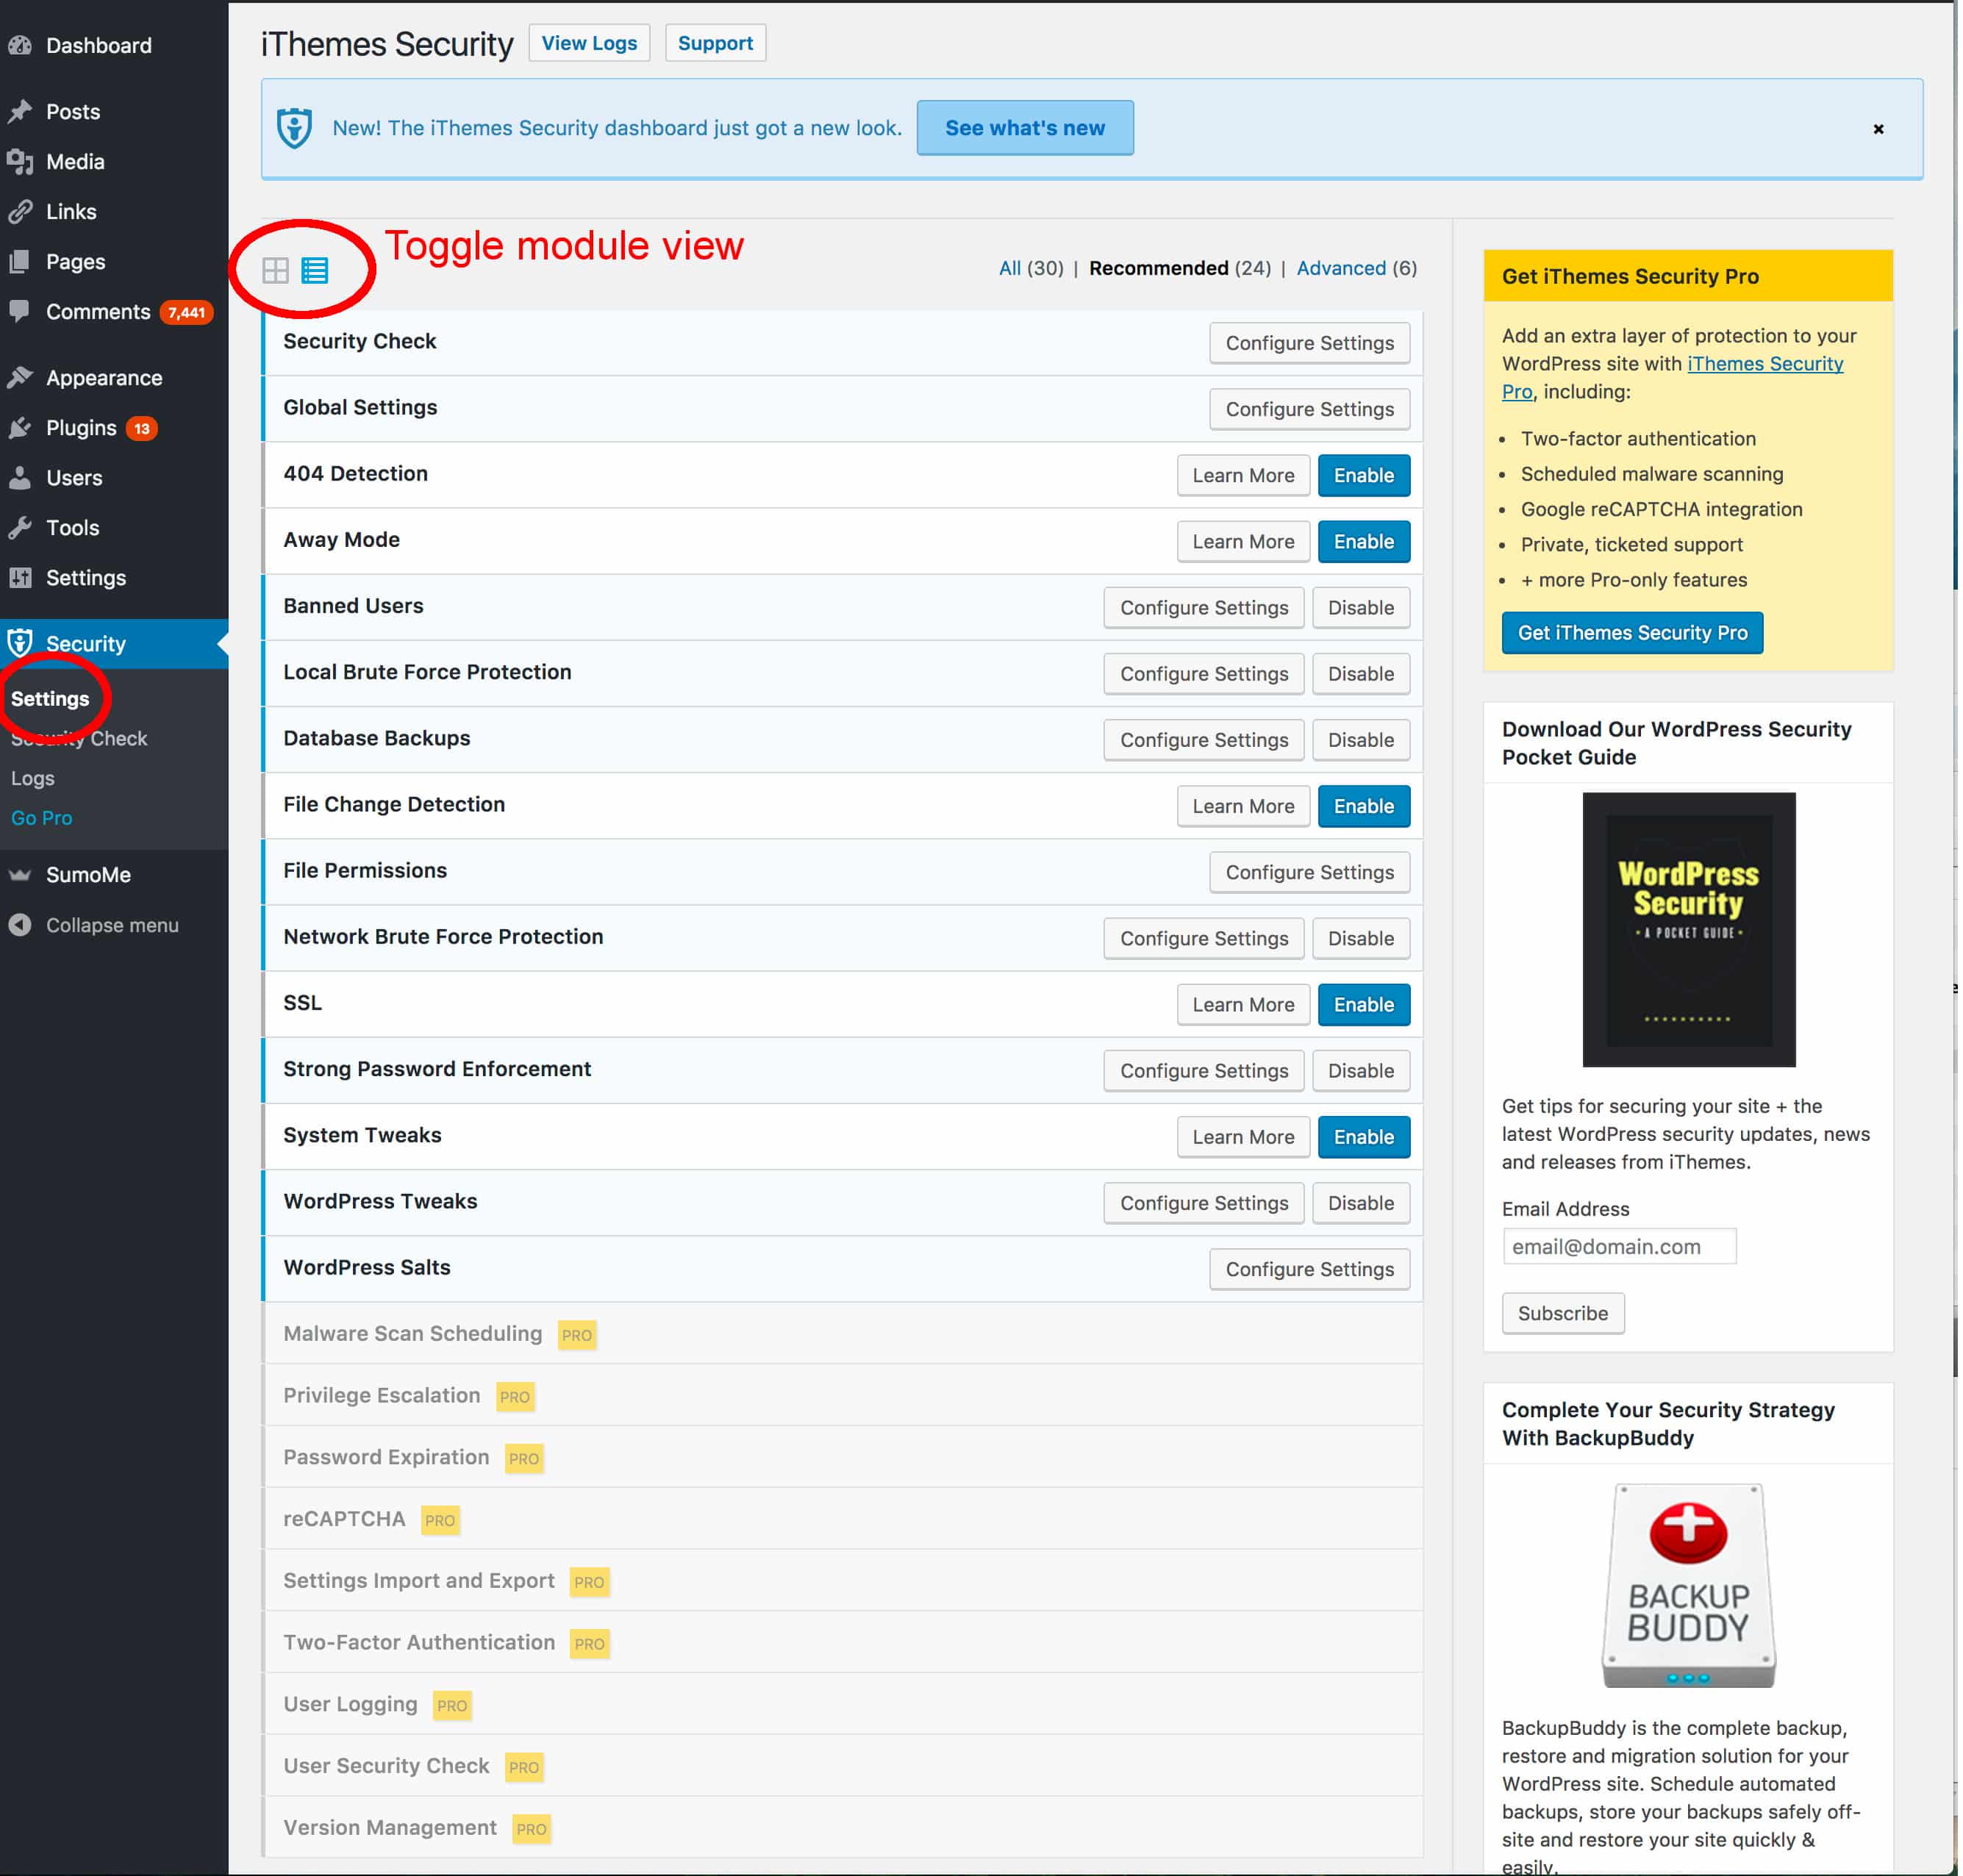Screen dimensions: 1963x1876
Task: Learn More about Away Mode
Action: click(1243, 541)
